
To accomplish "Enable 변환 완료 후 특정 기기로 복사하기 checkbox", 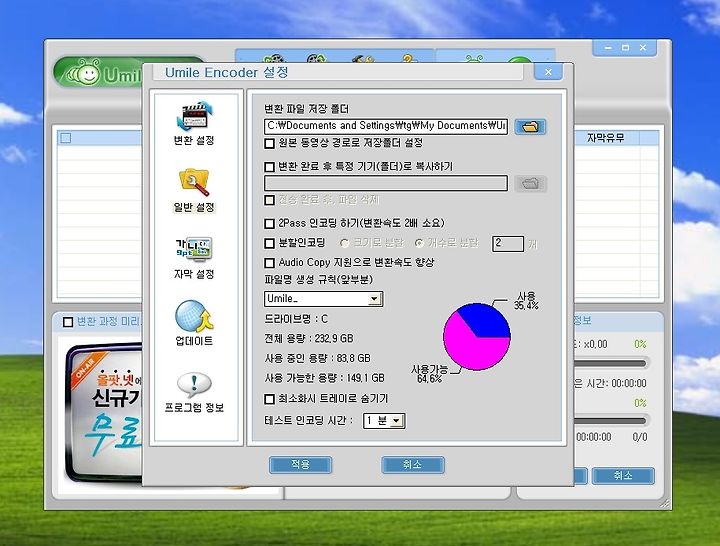I will pos(270,166).
